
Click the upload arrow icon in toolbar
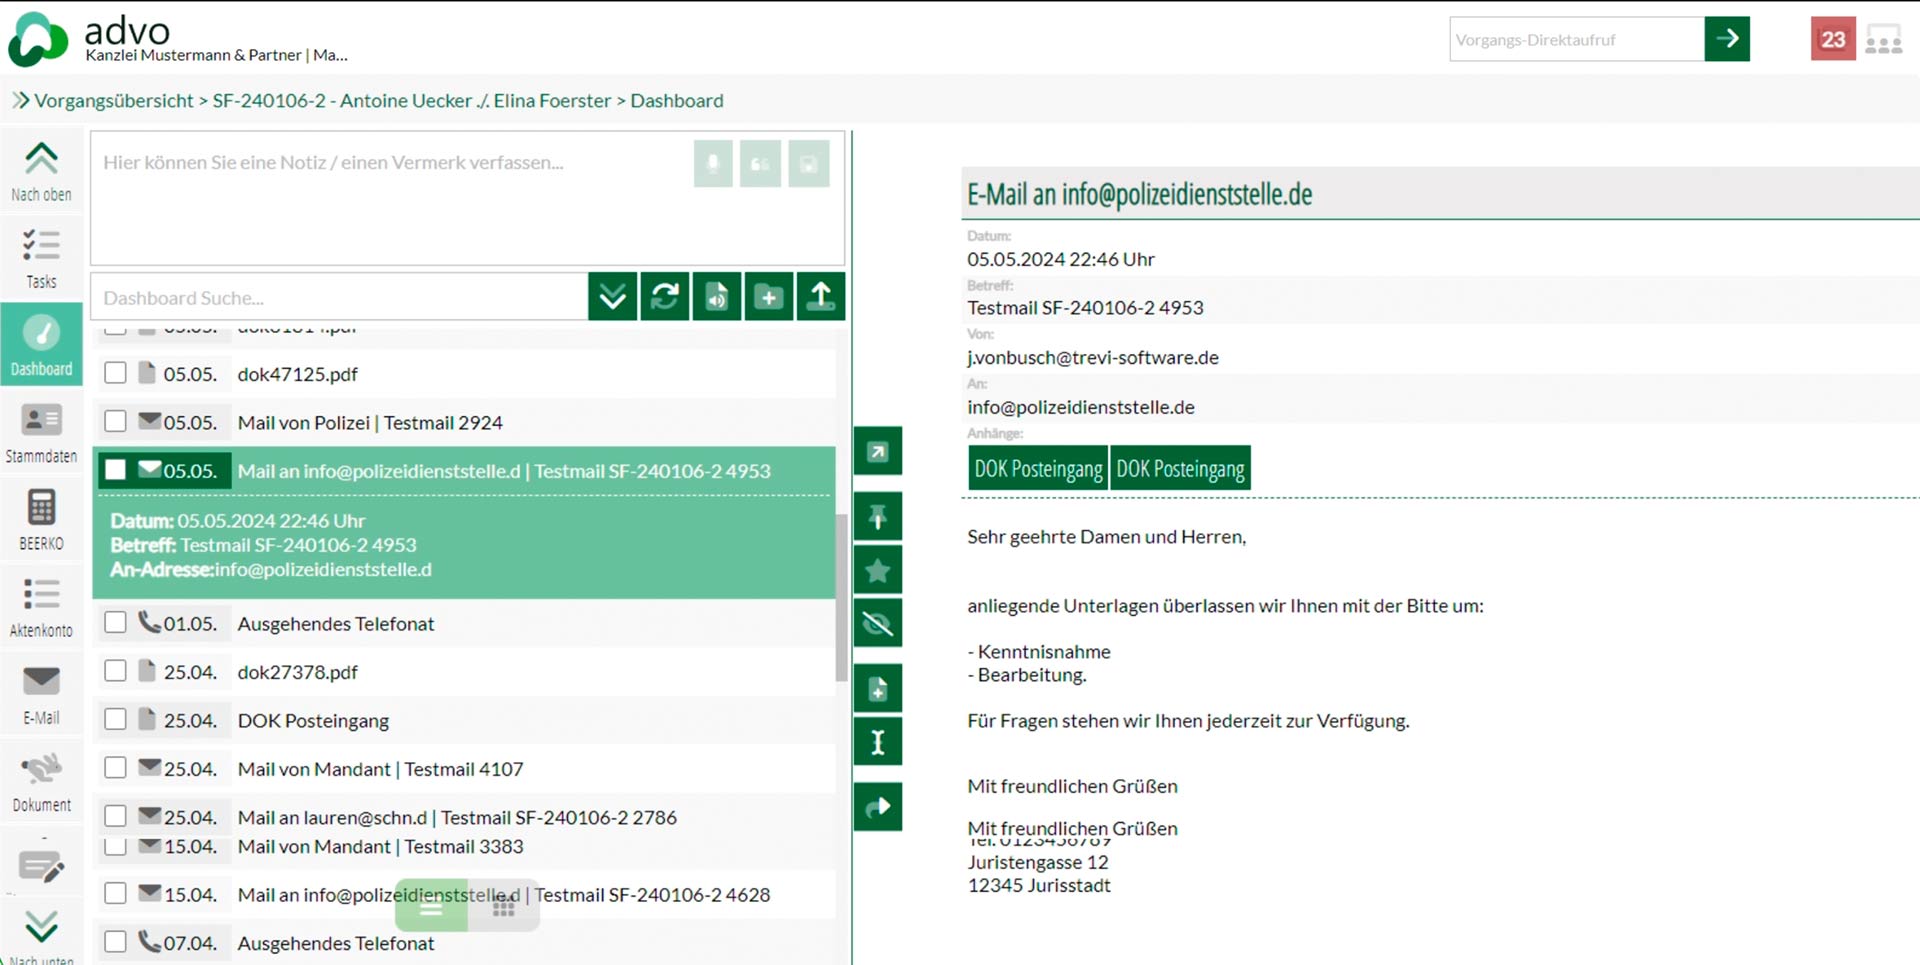pos(820,297)
